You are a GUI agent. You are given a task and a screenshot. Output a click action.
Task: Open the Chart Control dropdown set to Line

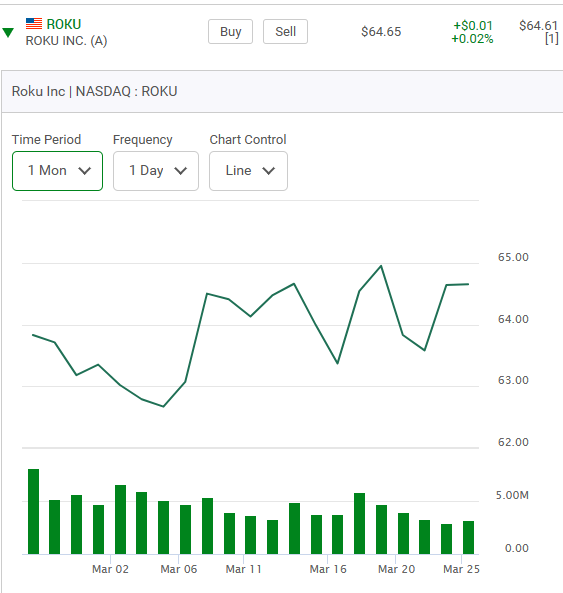click(248, 171)
